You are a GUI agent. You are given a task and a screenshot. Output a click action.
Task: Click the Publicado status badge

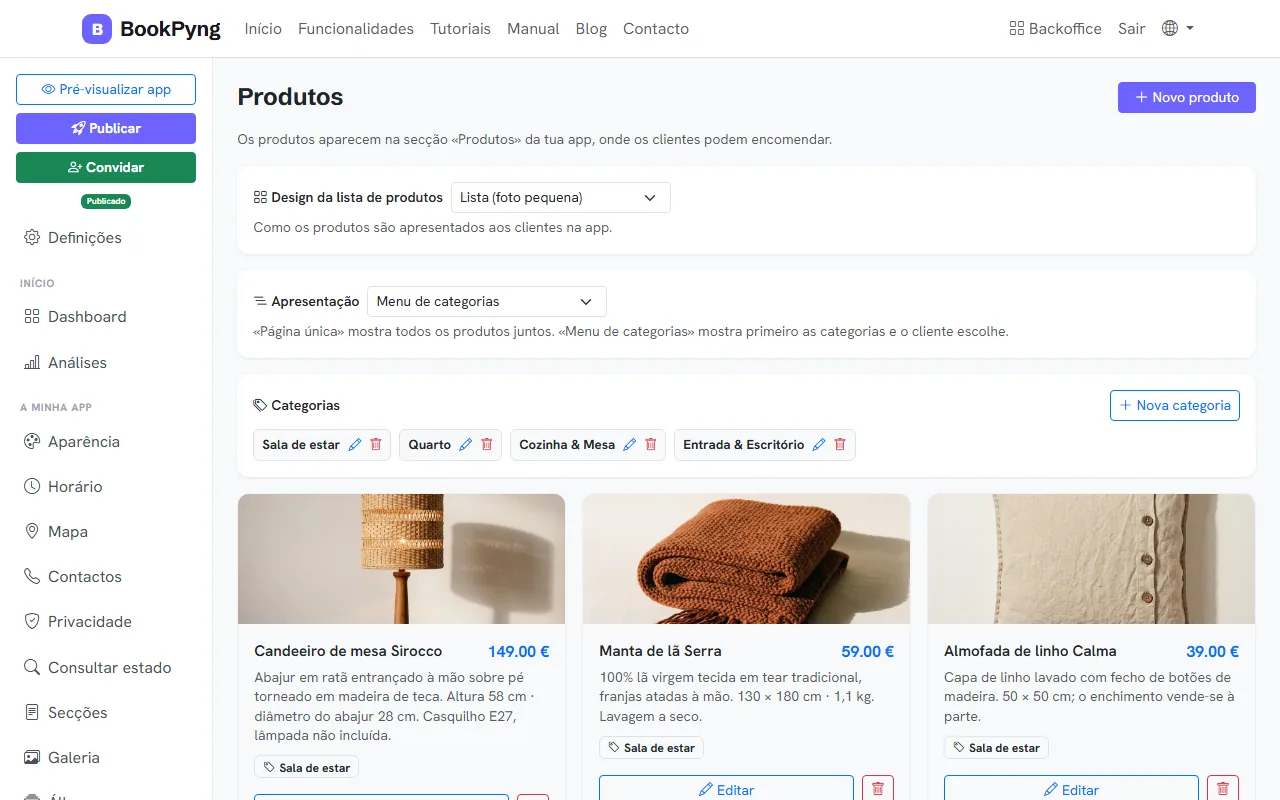tap(106, 201)
